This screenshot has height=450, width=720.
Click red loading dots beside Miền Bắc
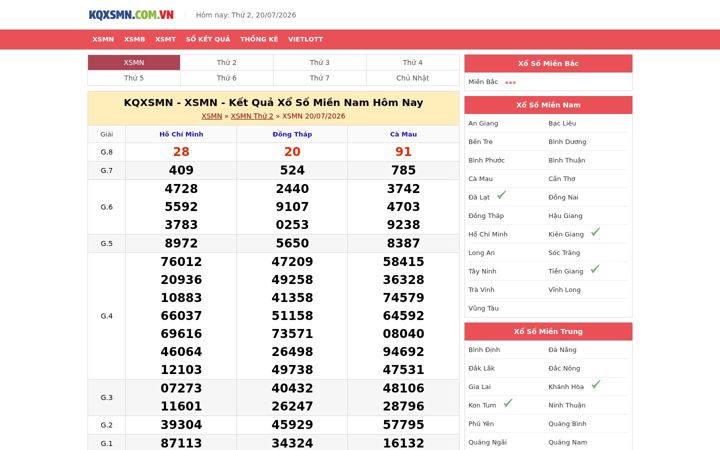(x=510, y=83)
